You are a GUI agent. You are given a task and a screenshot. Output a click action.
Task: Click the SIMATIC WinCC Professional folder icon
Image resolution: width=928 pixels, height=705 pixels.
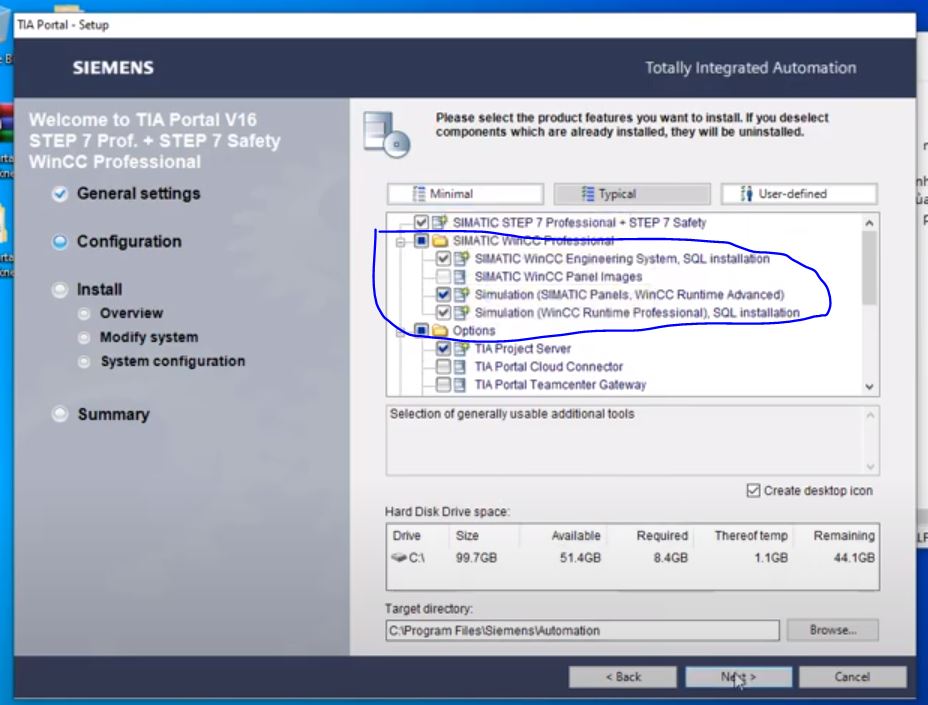[x=440, y=241]
